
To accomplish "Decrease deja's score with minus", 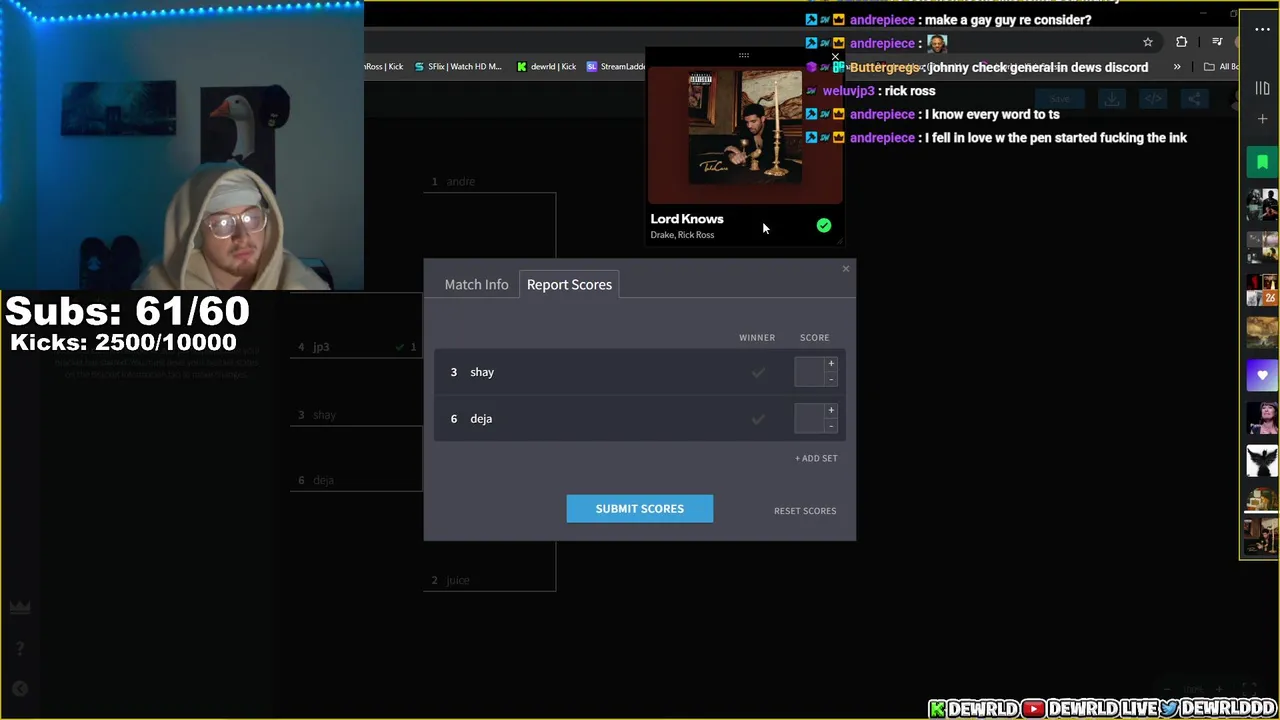I will 830,426.
